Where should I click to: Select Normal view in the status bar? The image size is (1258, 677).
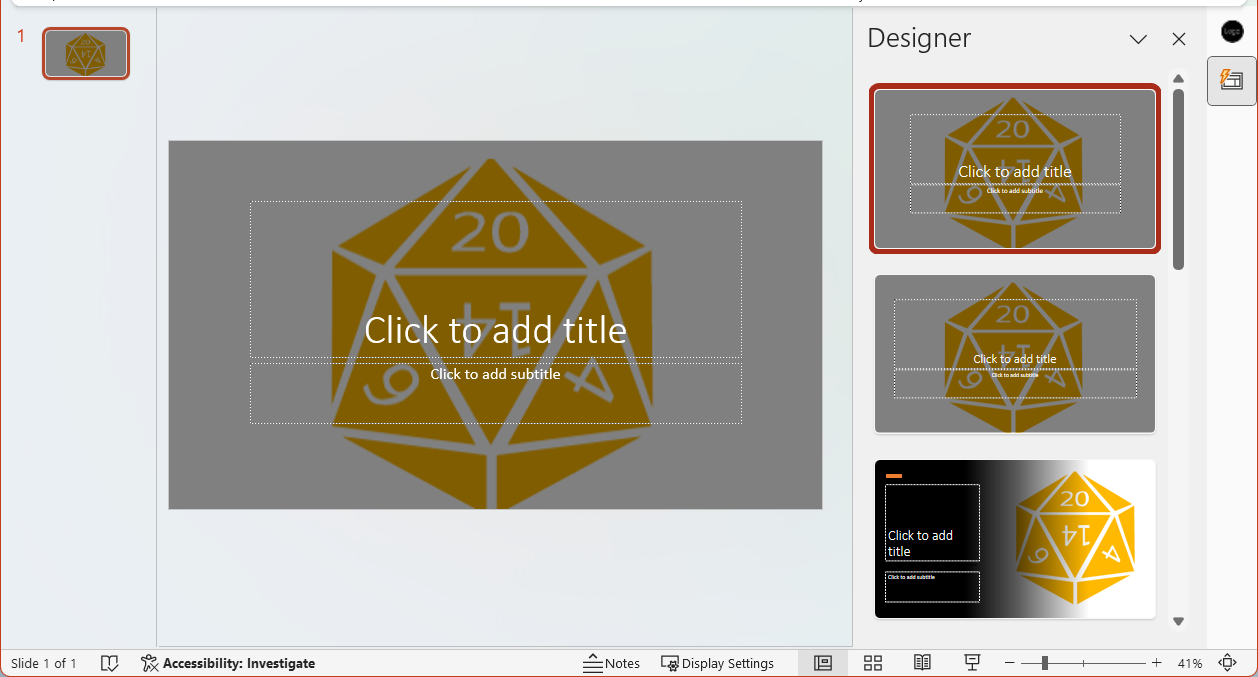[822, 662]
